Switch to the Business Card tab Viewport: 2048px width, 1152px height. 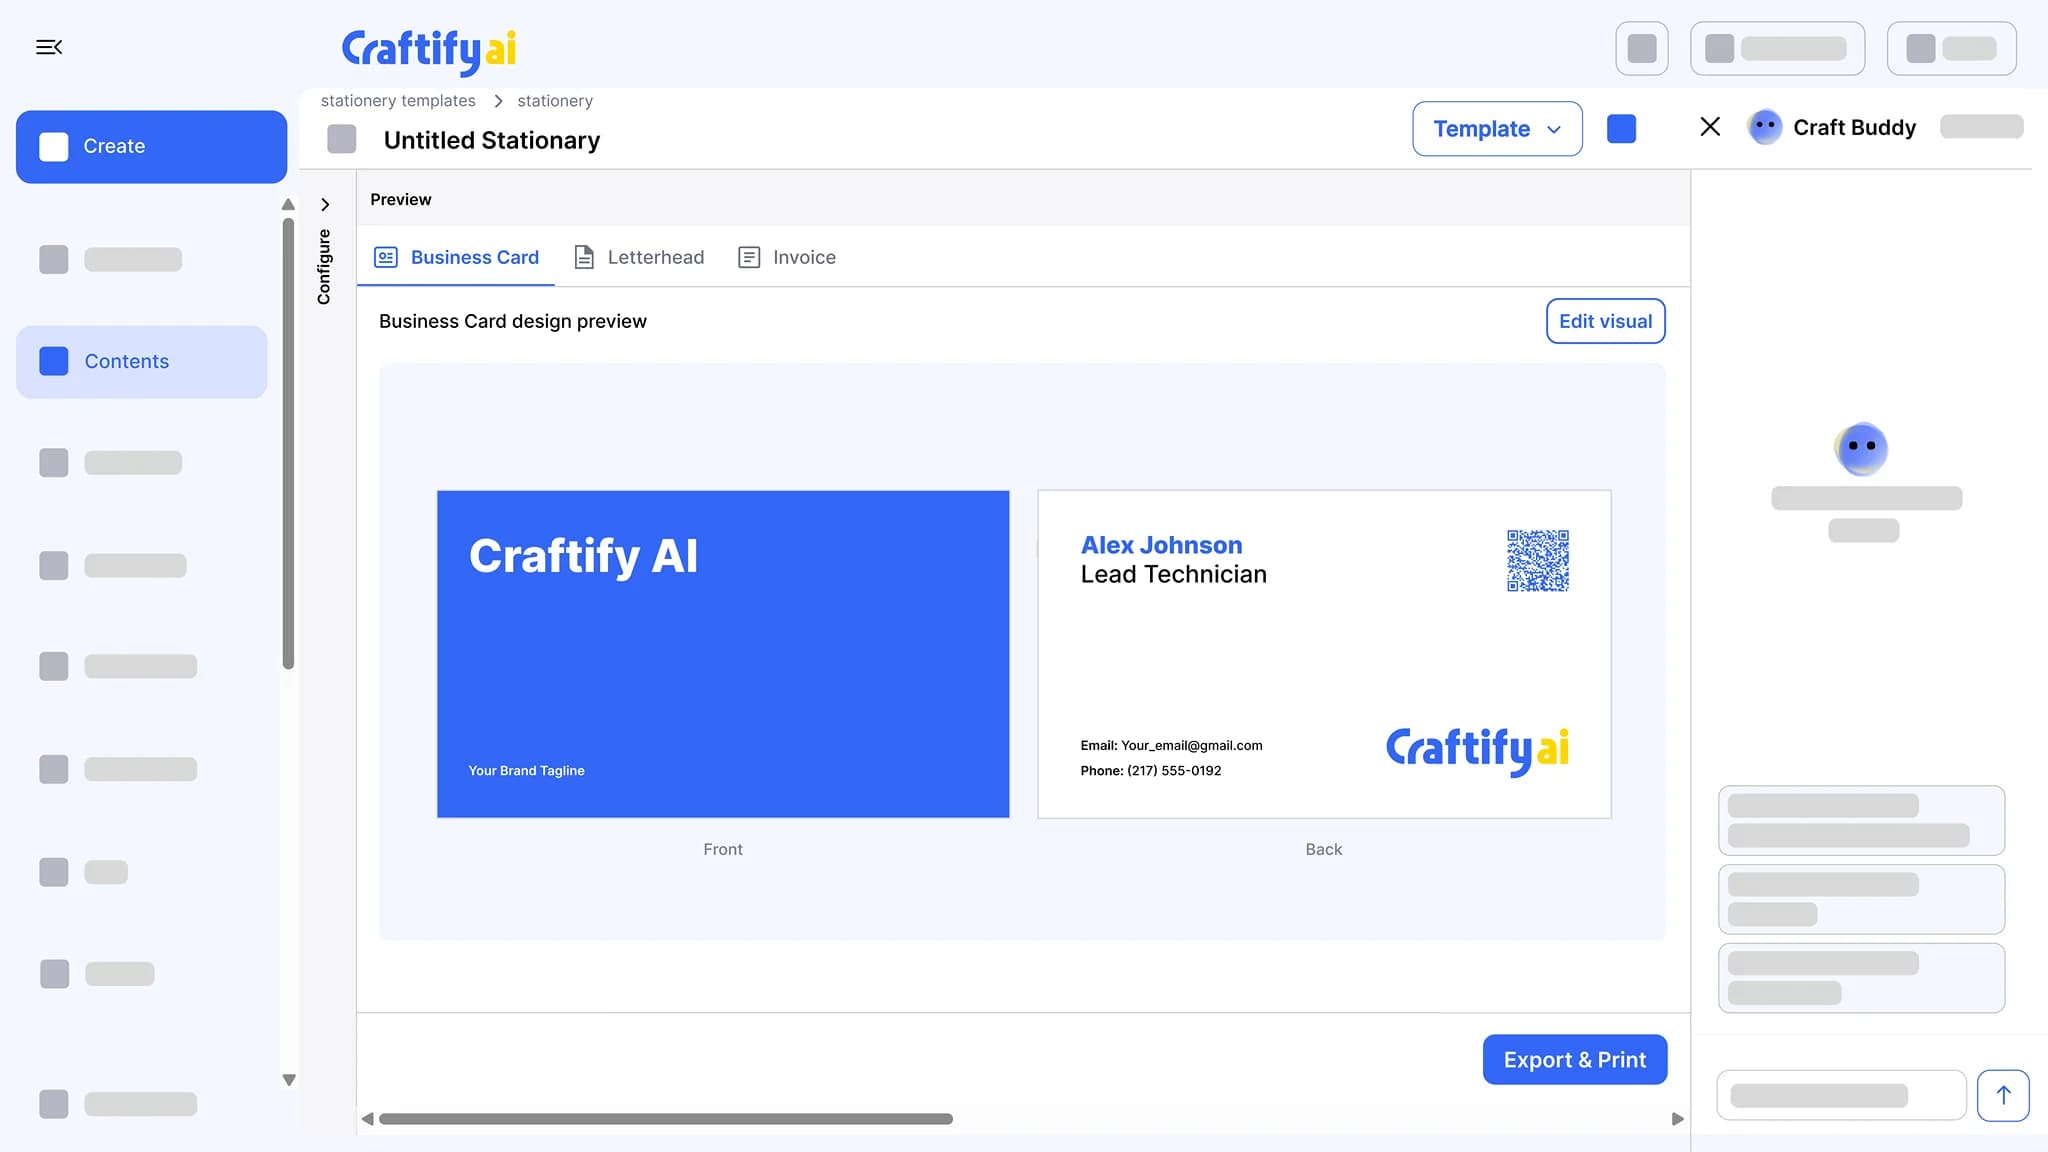(456, 257)
